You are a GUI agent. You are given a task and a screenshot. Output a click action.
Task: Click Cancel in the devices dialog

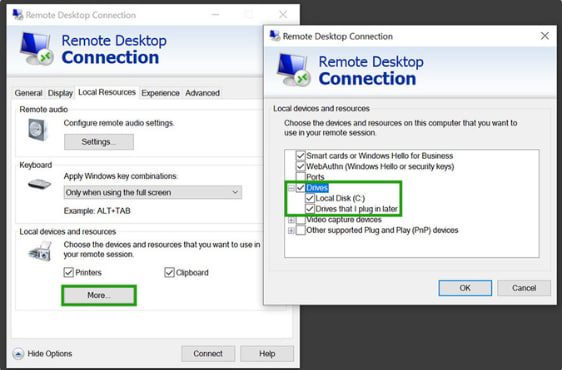[524, 288]
